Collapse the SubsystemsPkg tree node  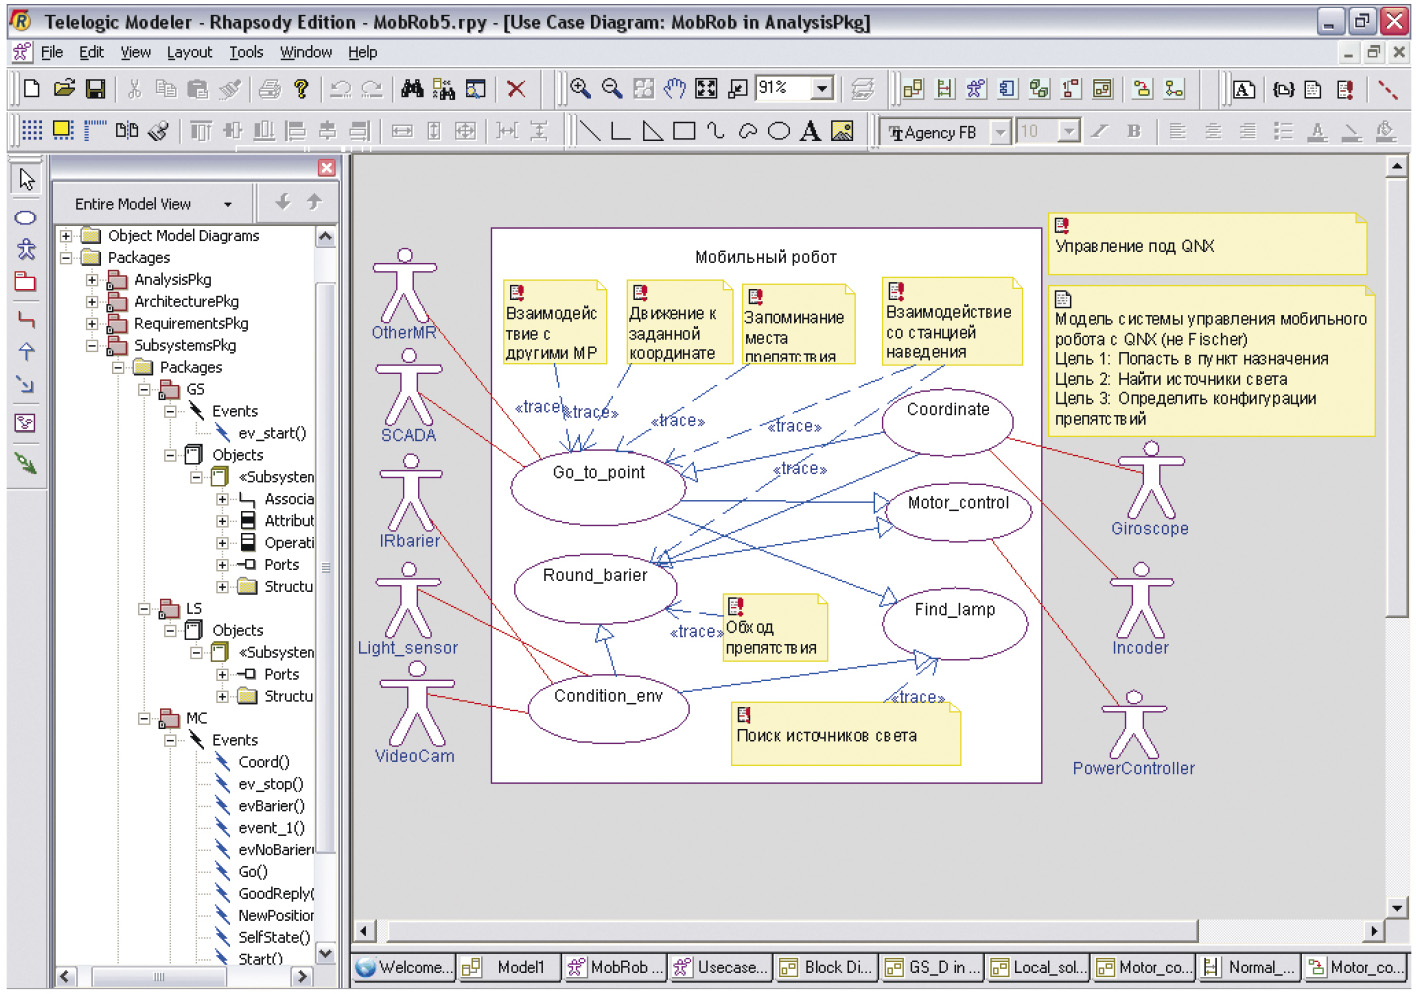(x=92, y=346)
